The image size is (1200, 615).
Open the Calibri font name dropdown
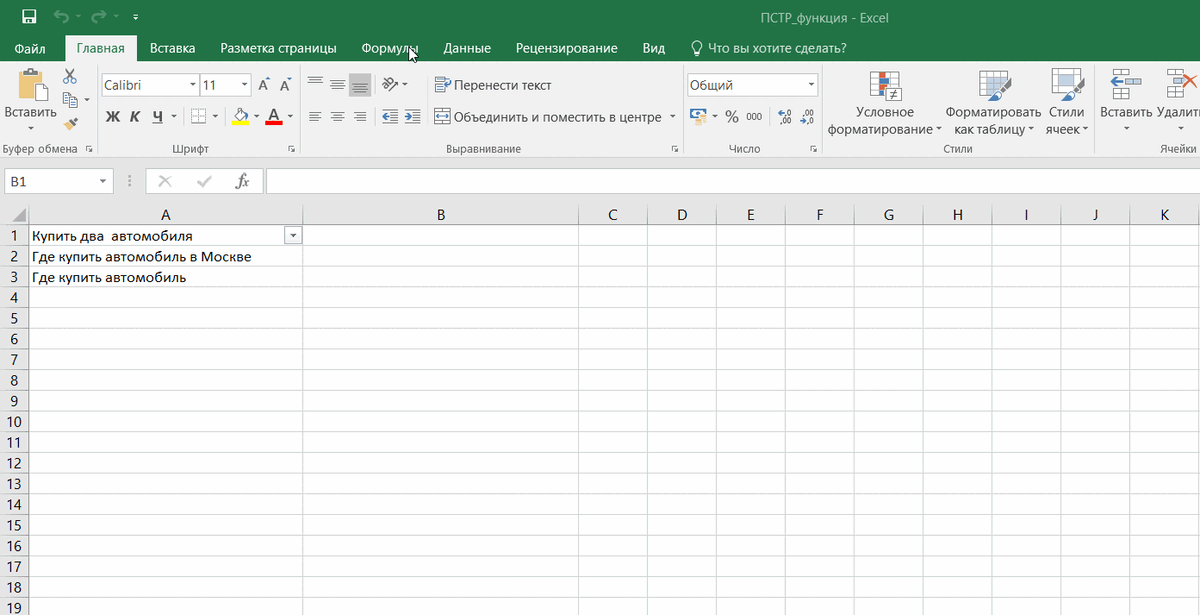193,86
